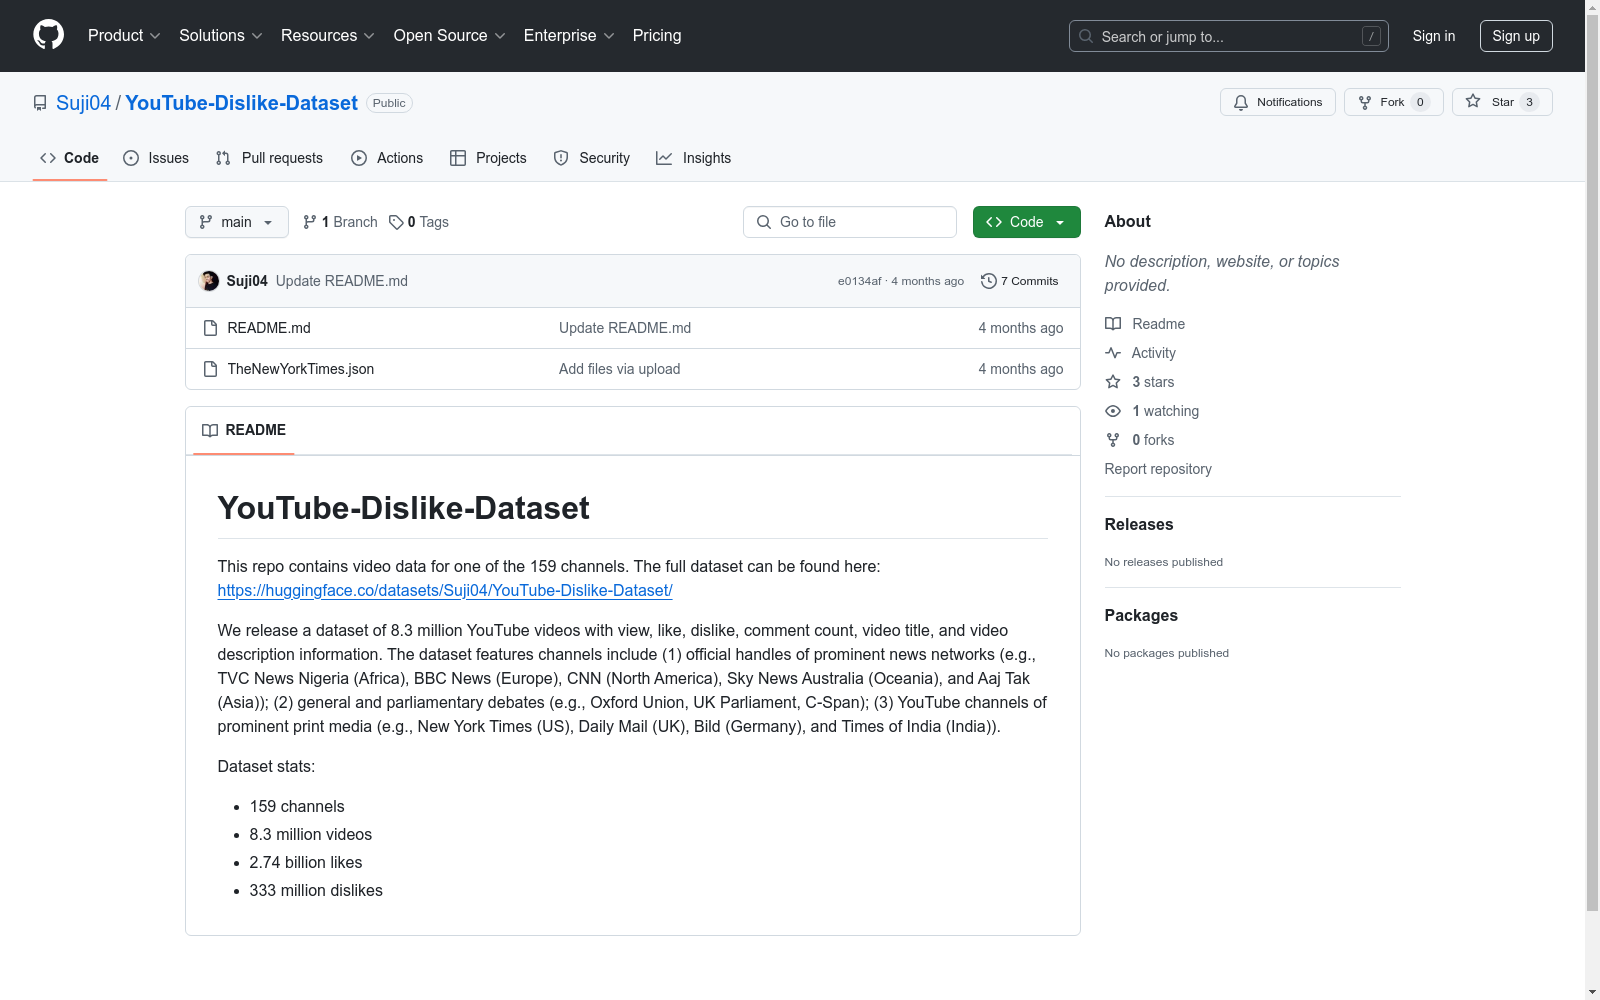Screen dimensions: 1600x1000
Task: Open the Packages section heading
Action: pos(1141,615)
